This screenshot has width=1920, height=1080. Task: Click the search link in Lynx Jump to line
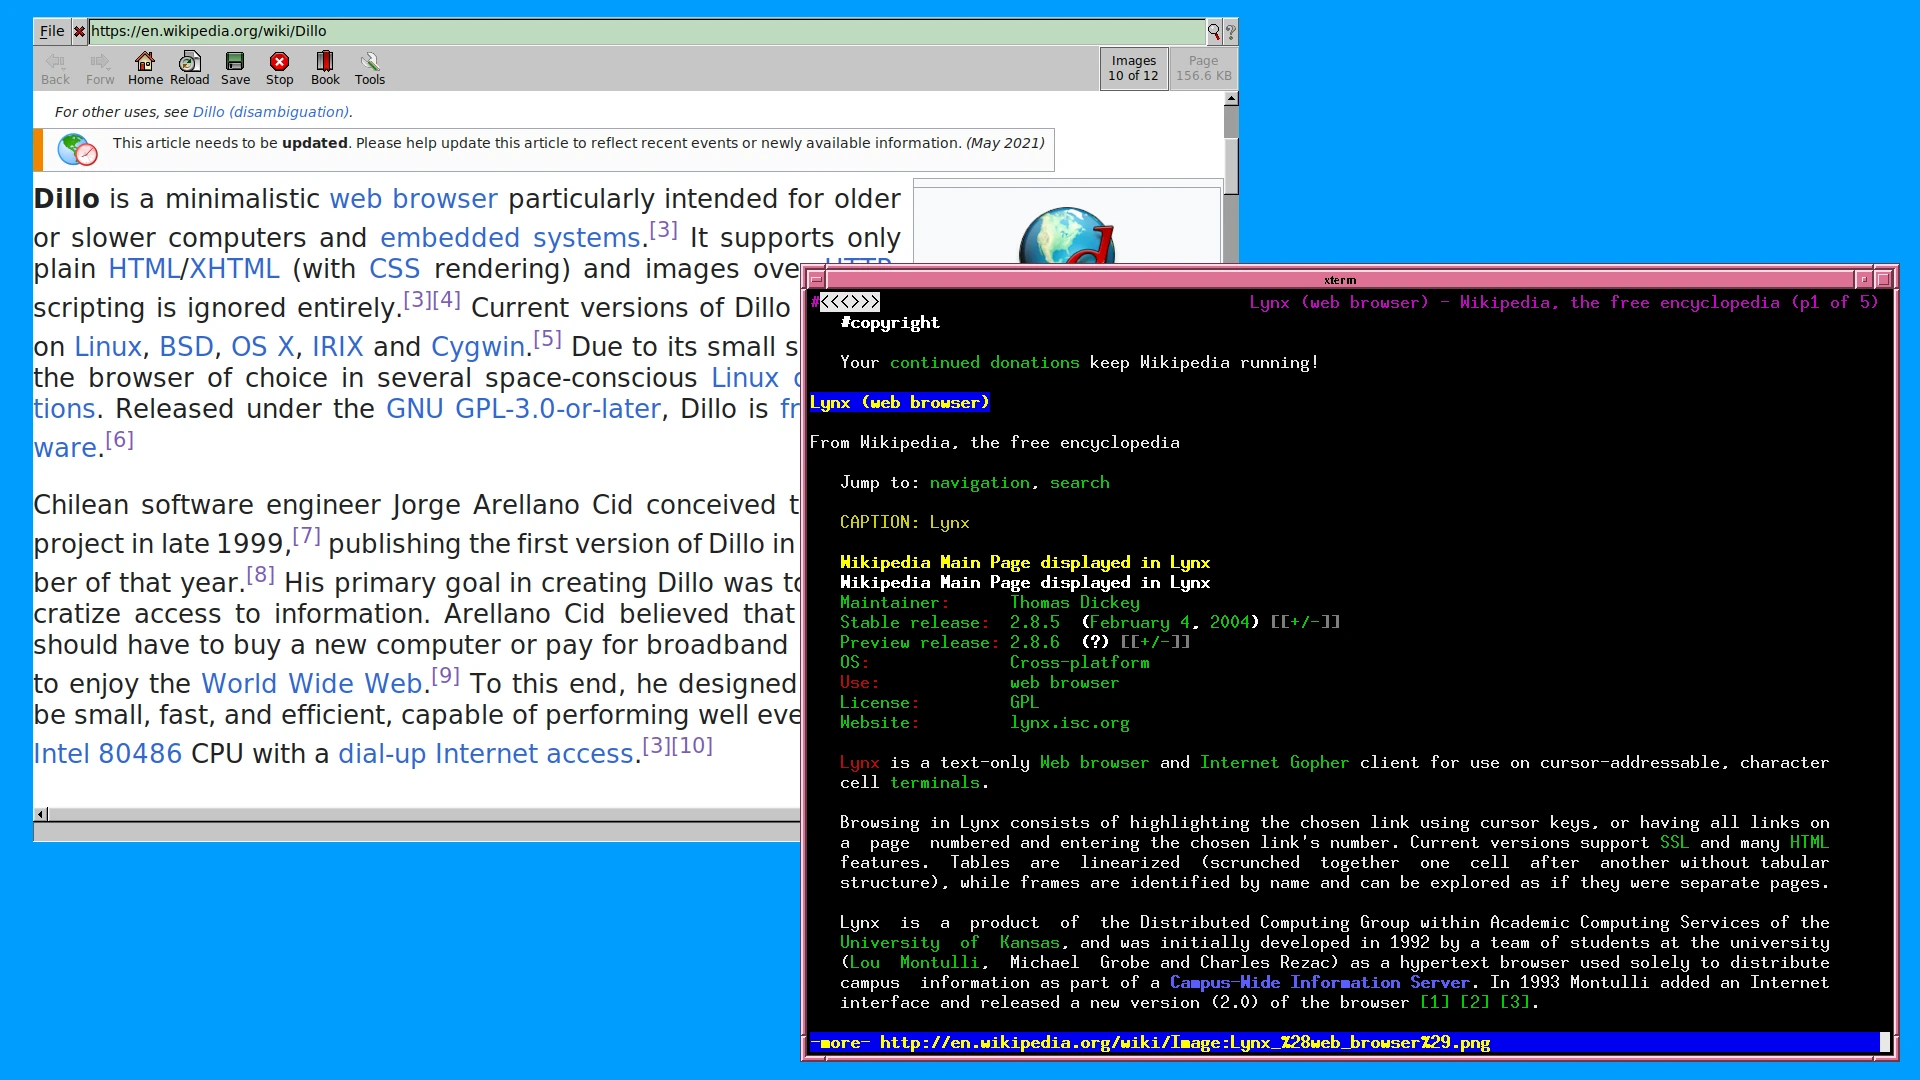pos(1080,482)
